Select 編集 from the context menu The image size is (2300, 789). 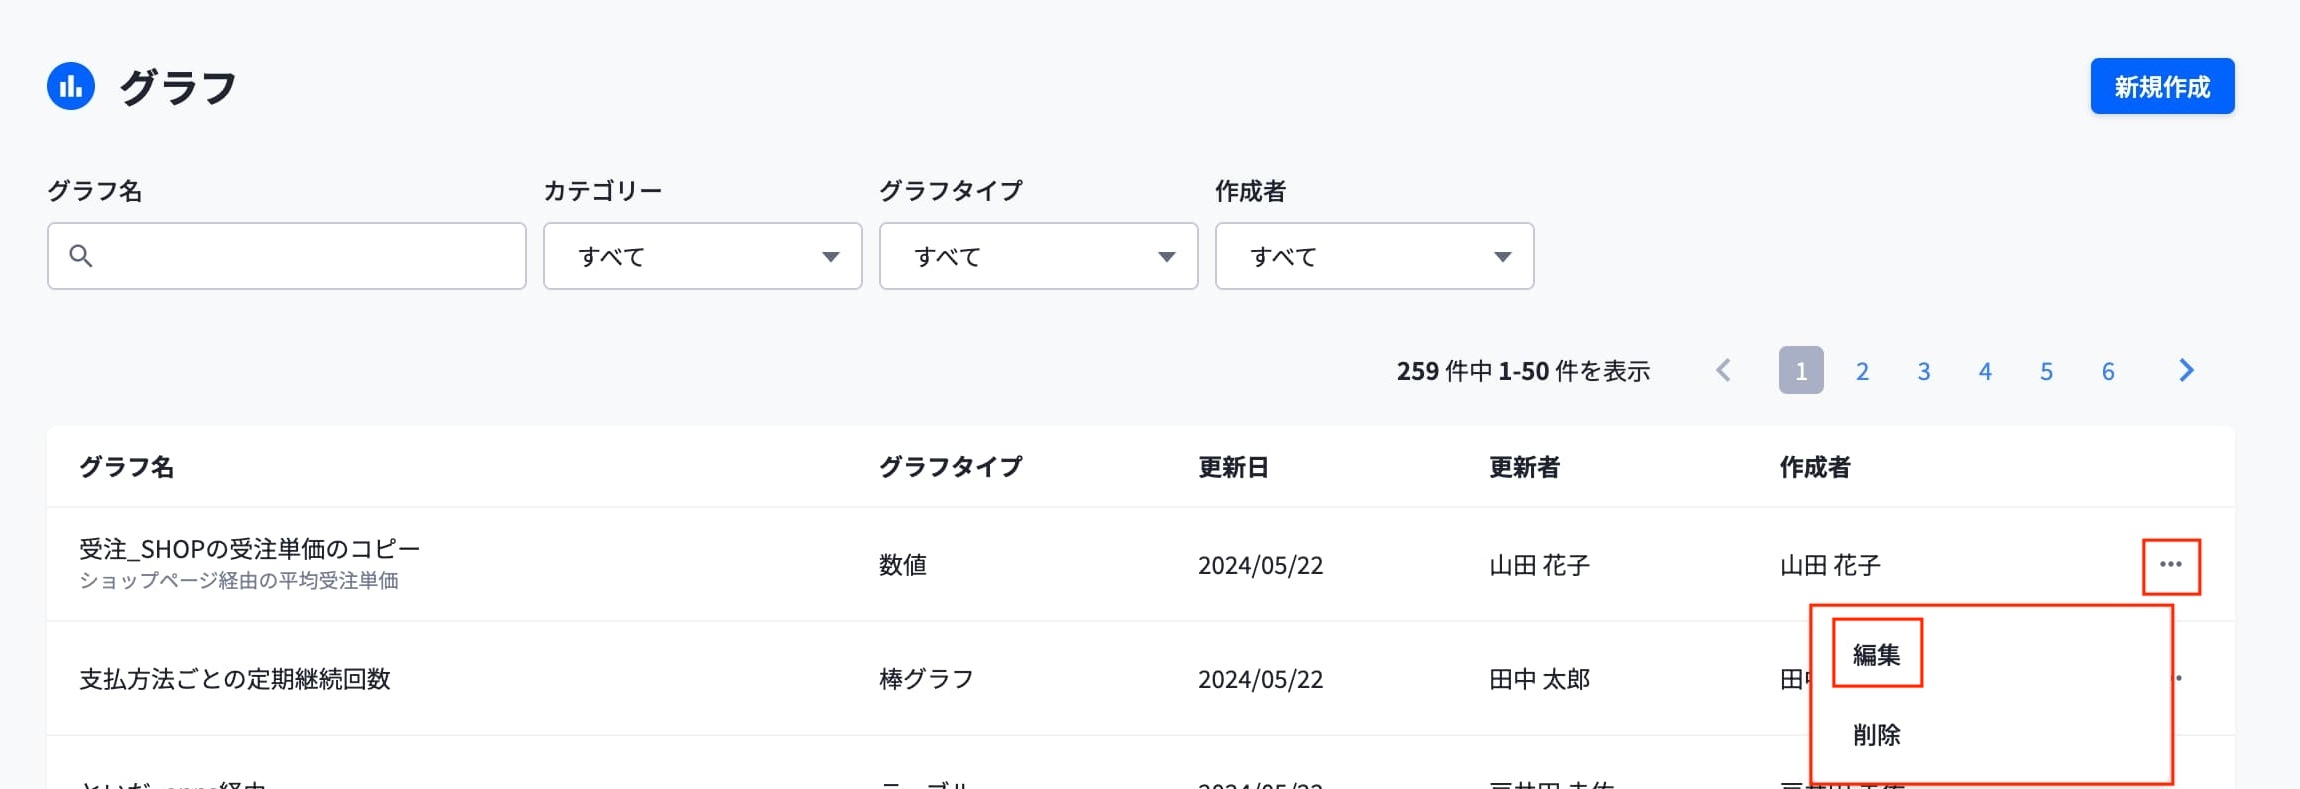tap(1877, 654)
